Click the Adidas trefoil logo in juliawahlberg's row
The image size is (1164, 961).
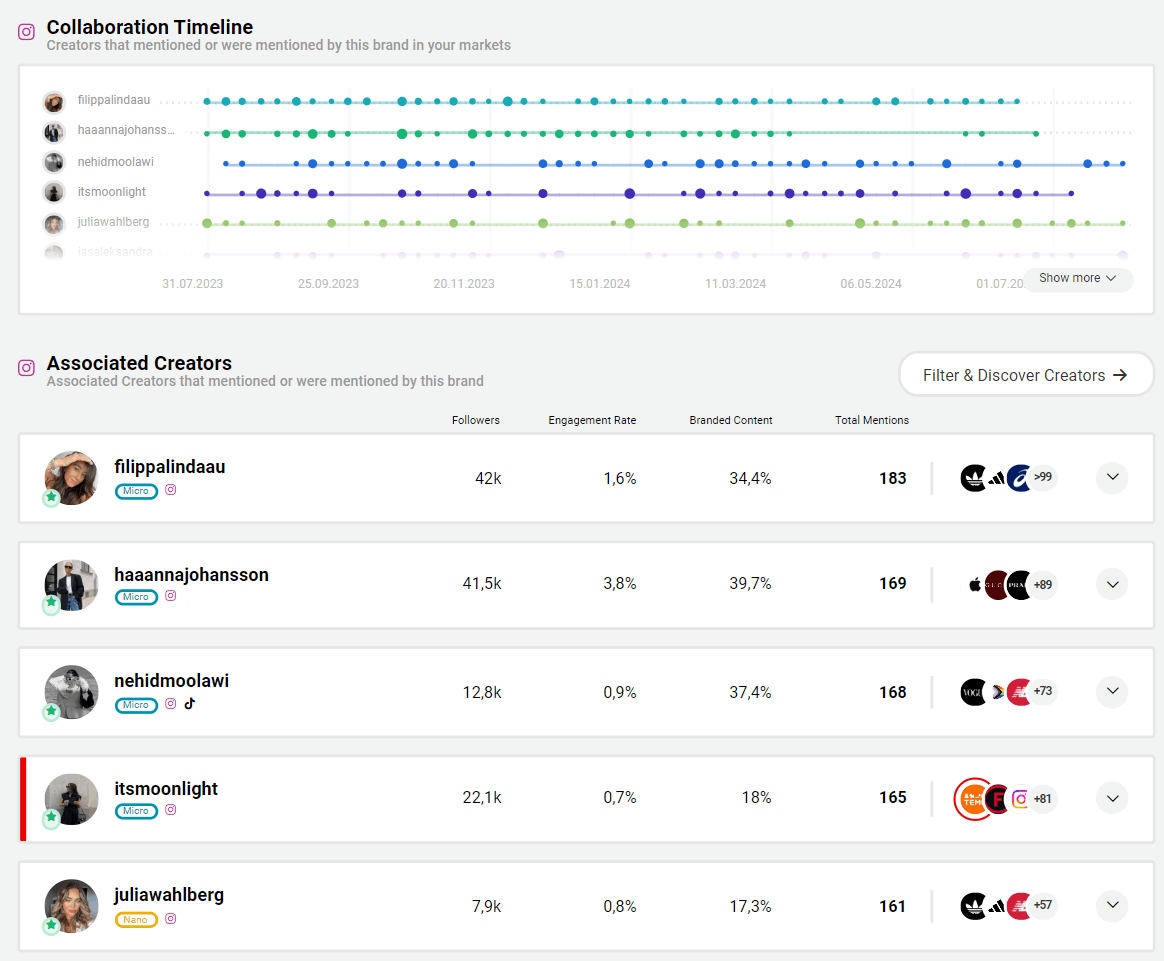point(973,906)
